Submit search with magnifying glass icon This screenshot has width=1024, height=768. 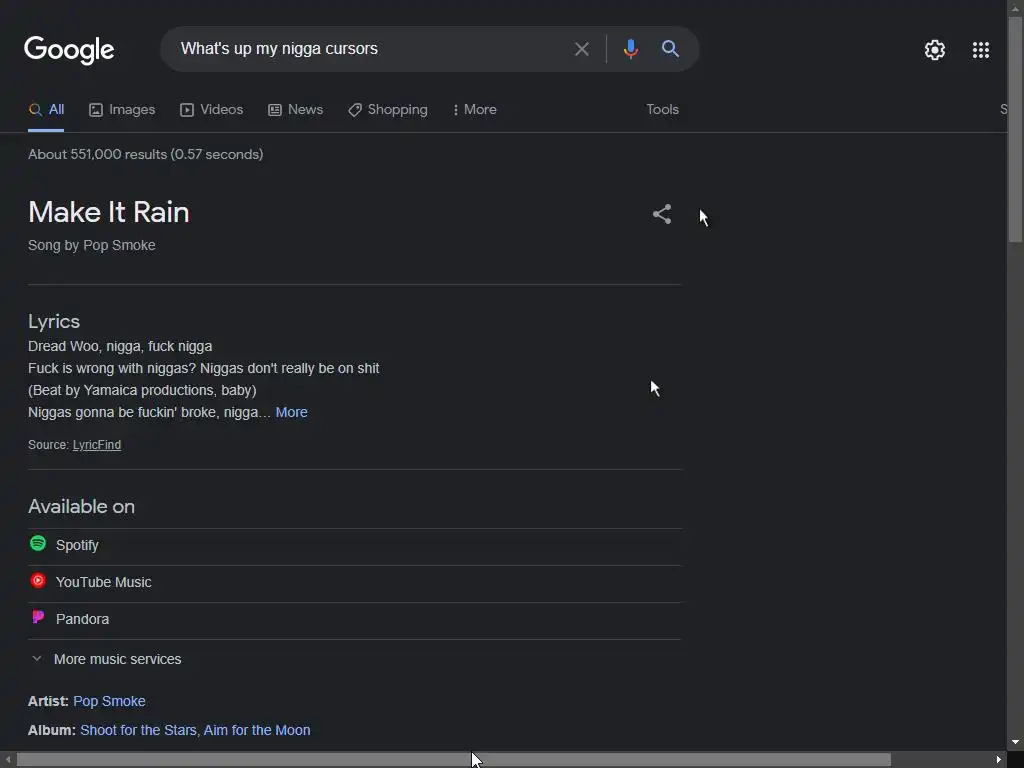tap(670, 48)
